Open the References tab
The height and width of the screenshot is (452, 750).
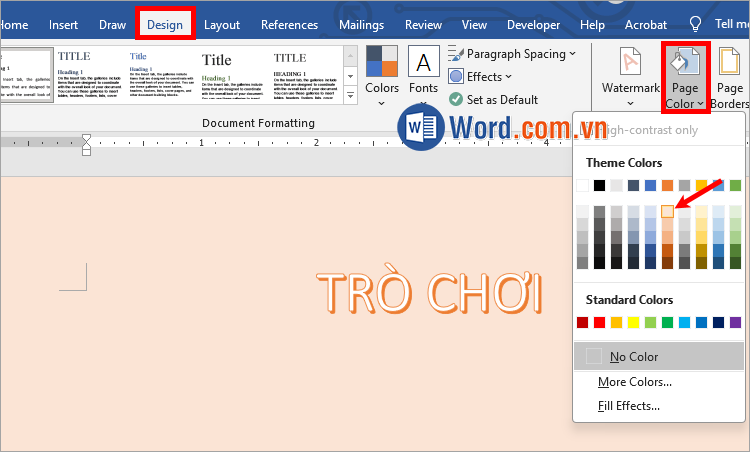tap(289, 25)
